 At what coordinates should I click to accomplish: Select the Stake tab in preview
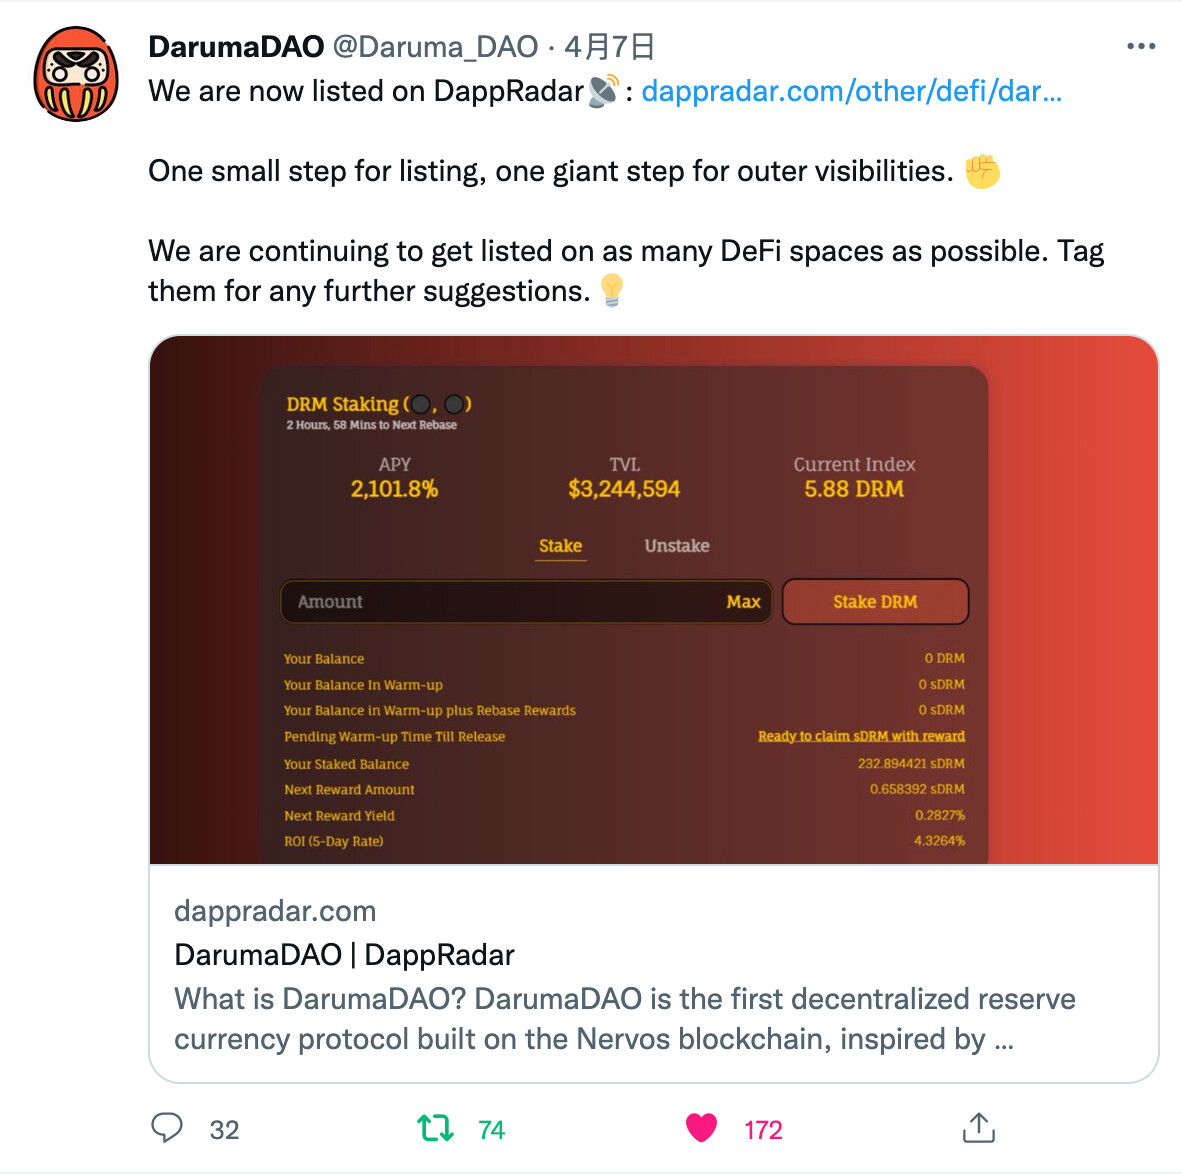point(560,546)
